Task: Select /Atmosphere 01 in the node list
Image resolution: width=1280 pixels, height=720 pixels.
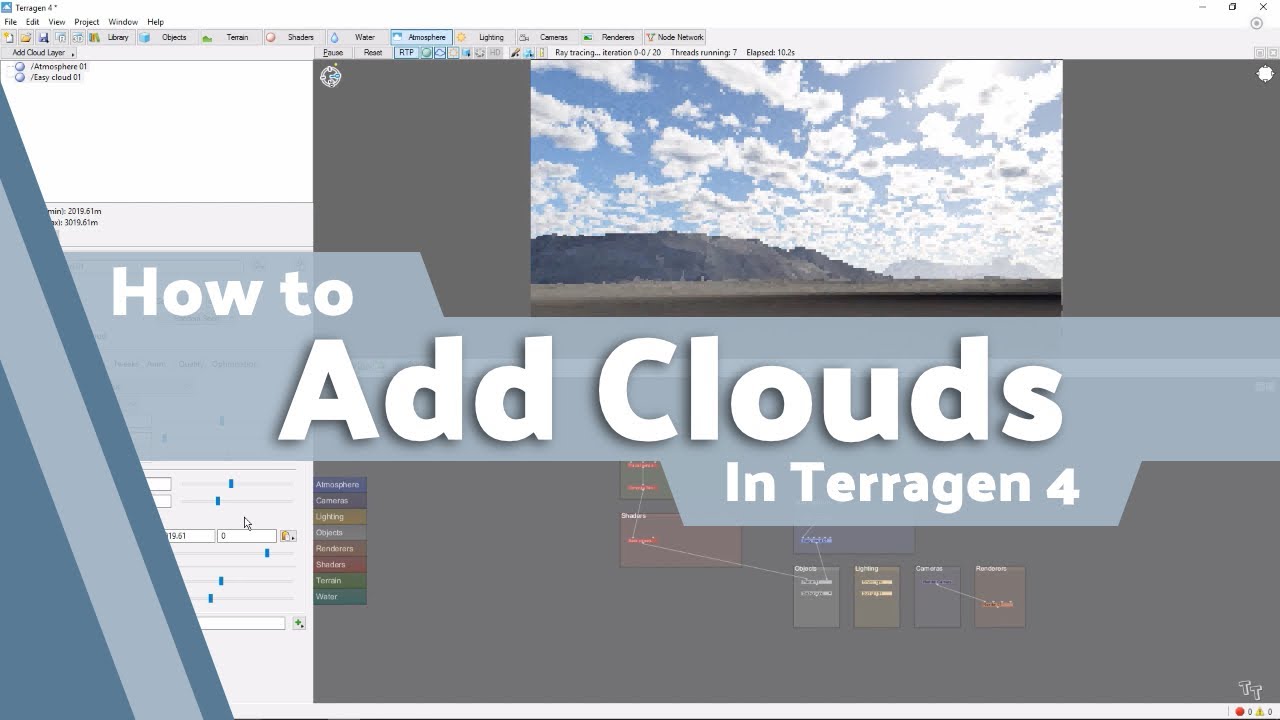Action: coord(58,66)
